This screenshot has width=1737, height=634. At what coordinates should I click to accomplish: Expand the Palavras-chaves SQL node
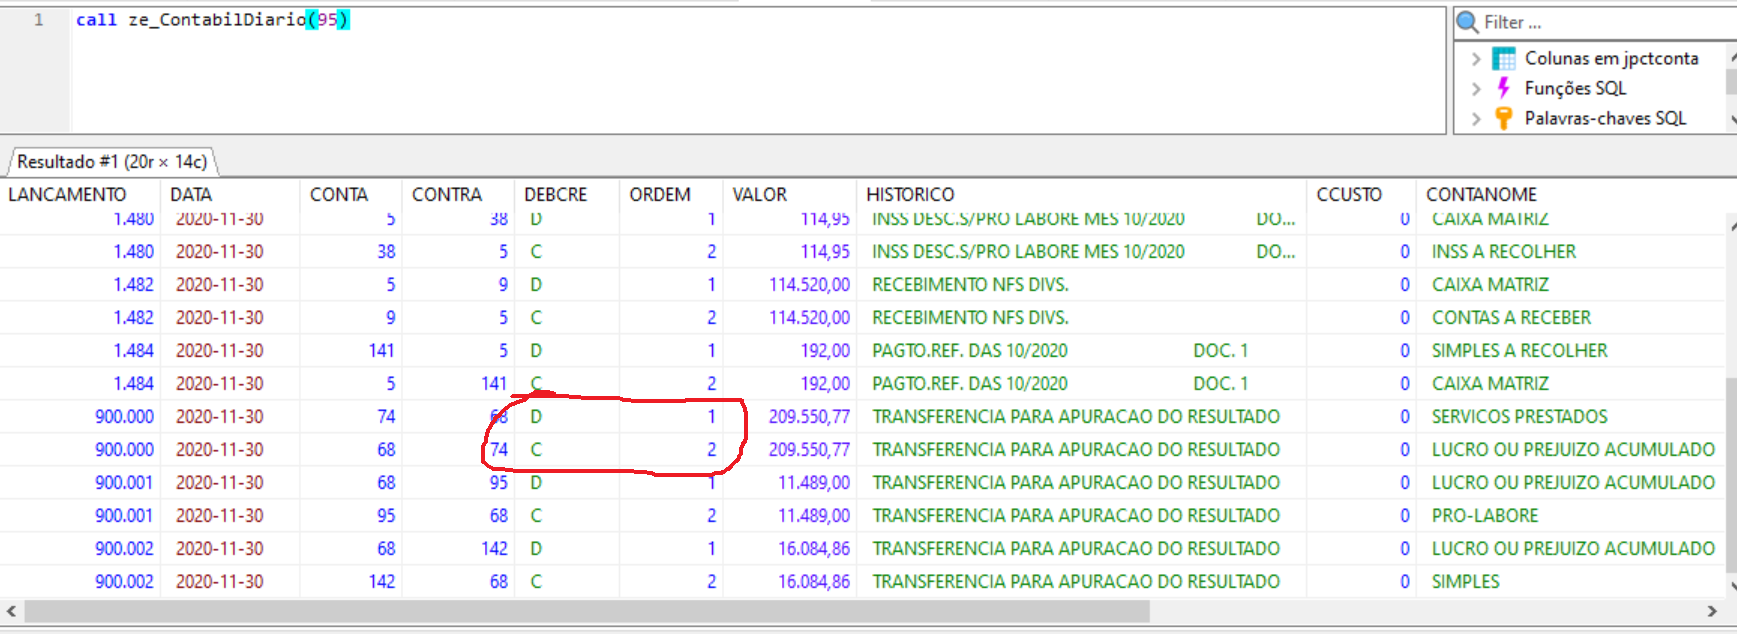pyautogui.click(x=1476, y=119)
